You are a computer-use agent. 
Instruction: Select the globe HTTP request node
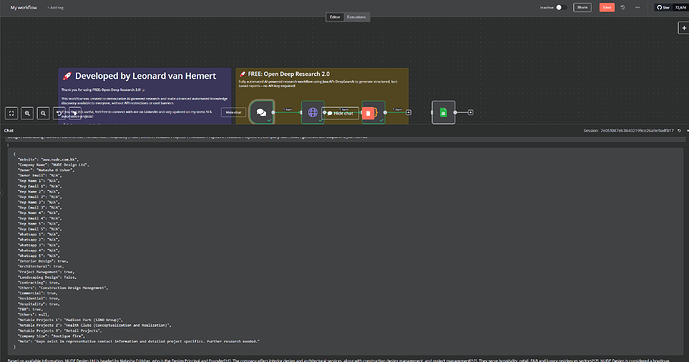point(313,112)
